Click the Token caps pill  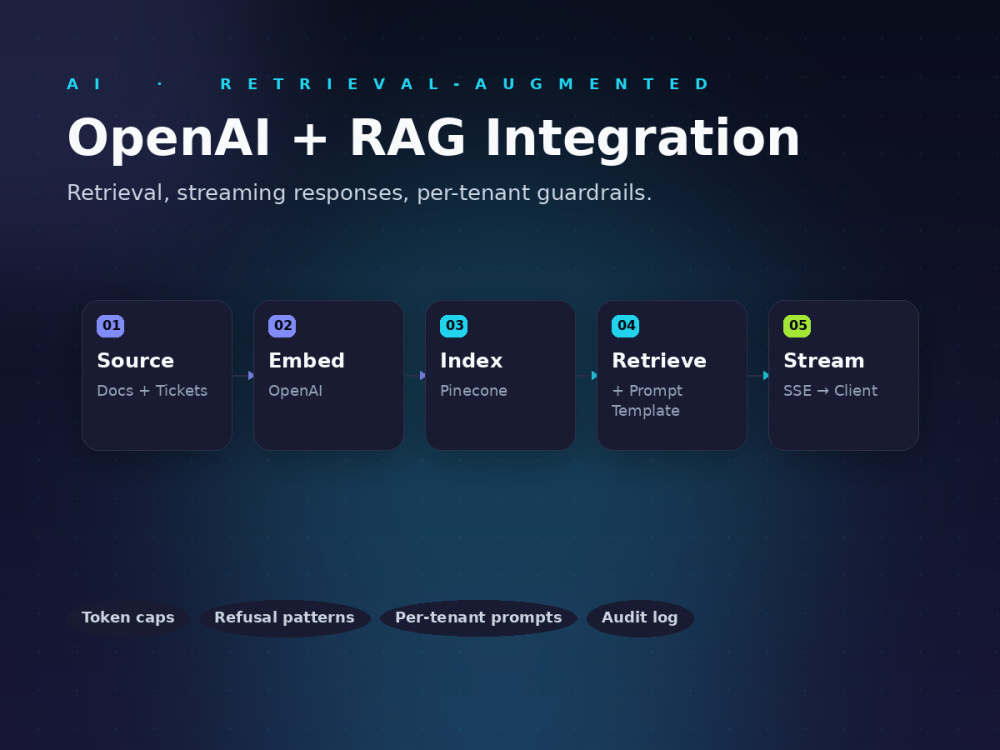128,618
